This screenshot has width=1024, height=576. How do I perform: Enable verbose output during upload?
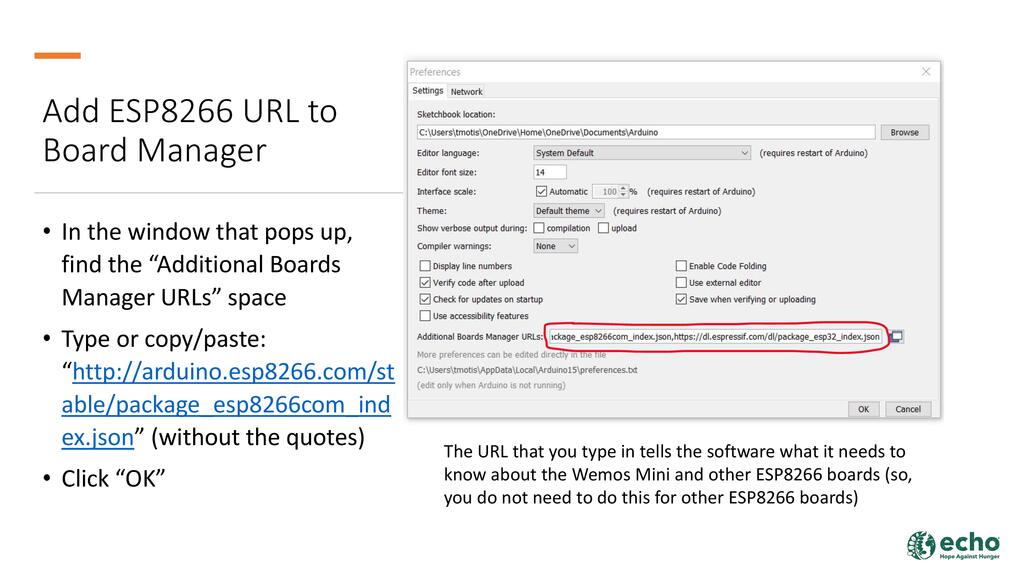tap(603, 228)
